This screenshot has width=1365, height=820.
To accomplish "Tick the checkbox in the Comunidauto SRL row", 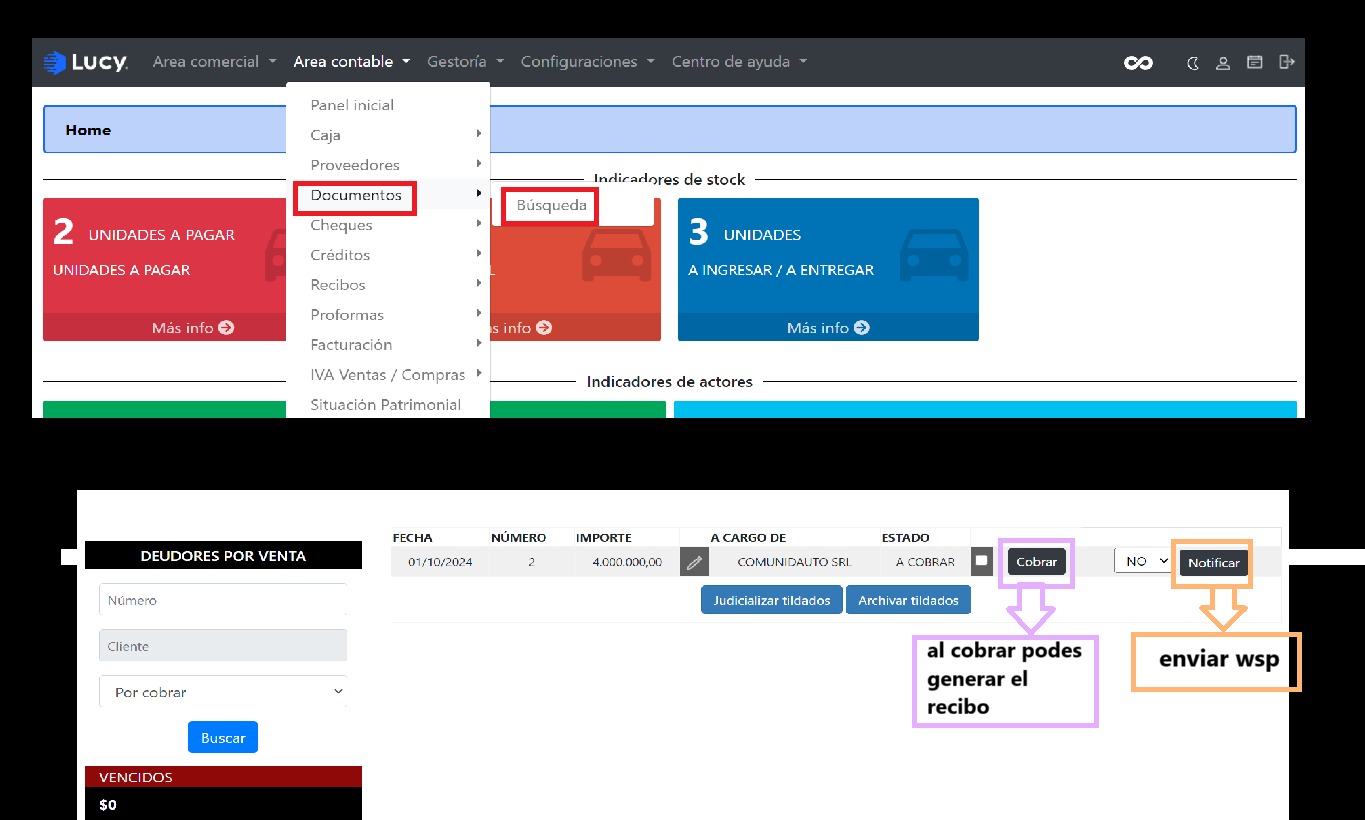I will (x=982, y=561).
